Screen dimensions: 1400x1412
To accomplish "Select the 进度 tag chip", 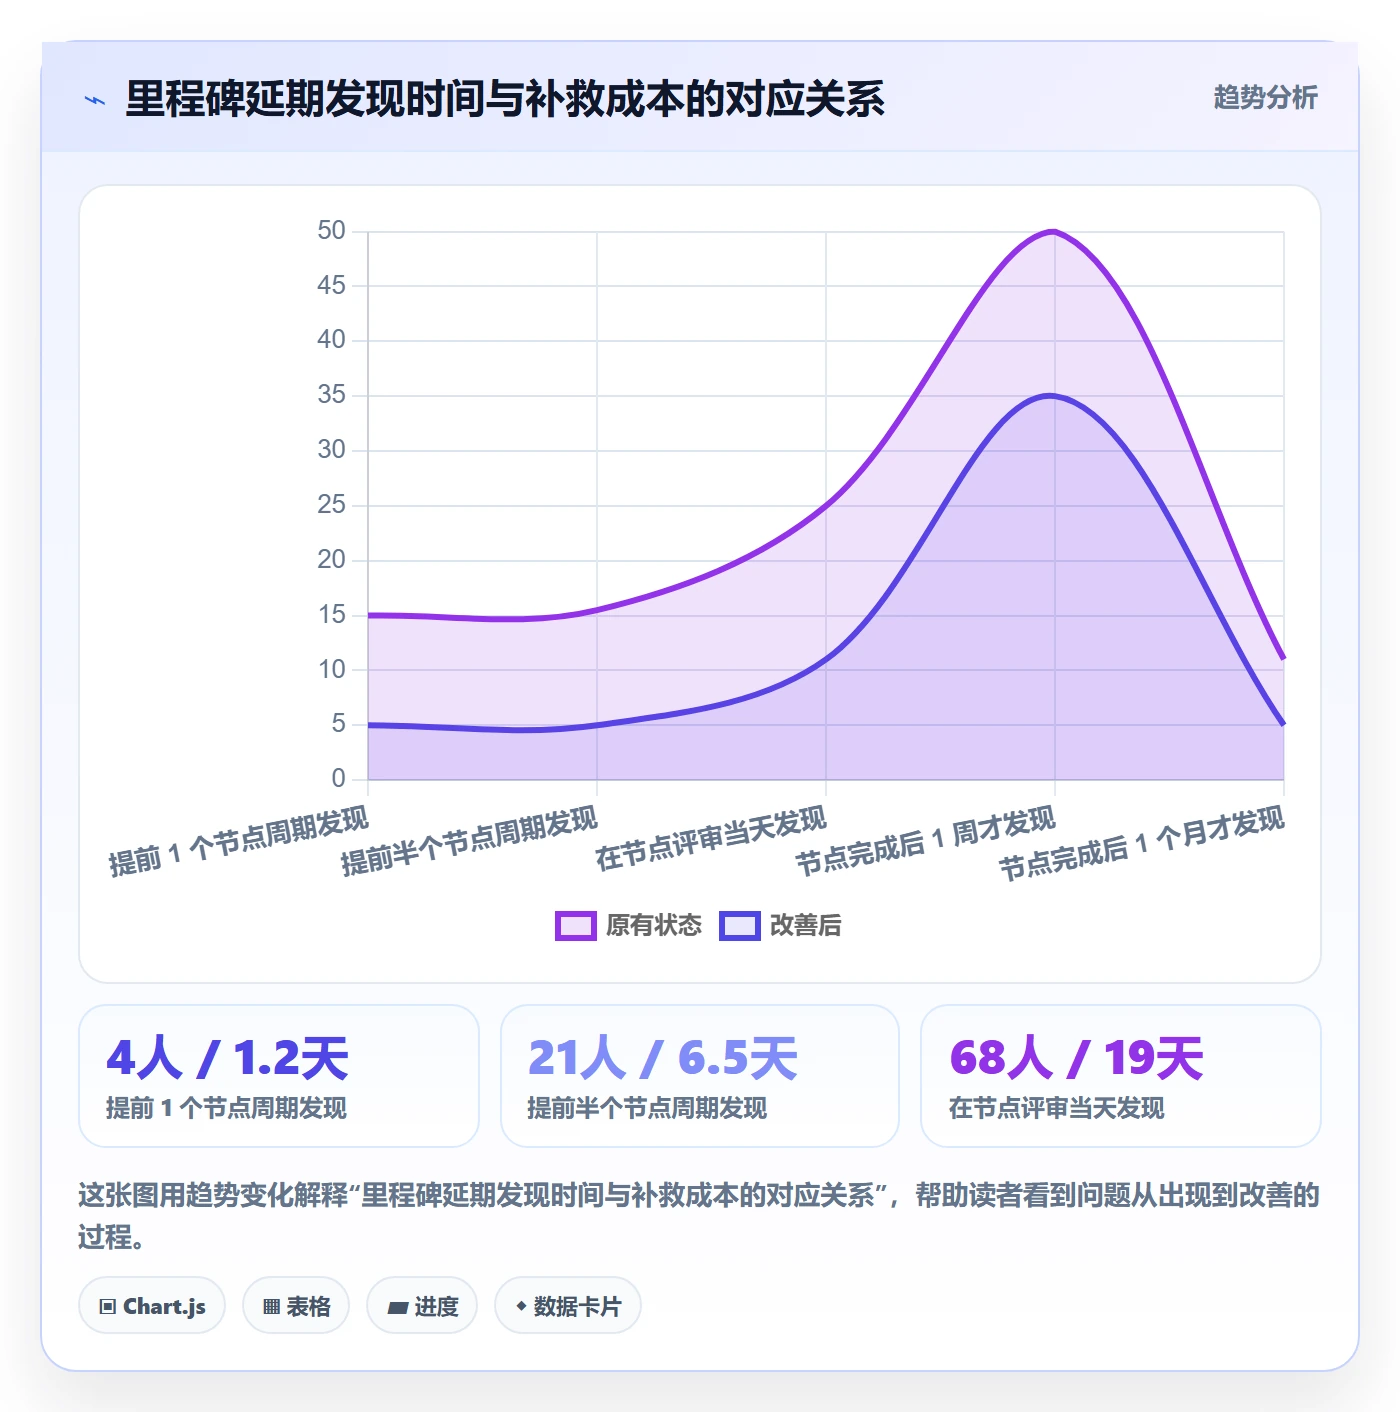I will point(422,1306).
